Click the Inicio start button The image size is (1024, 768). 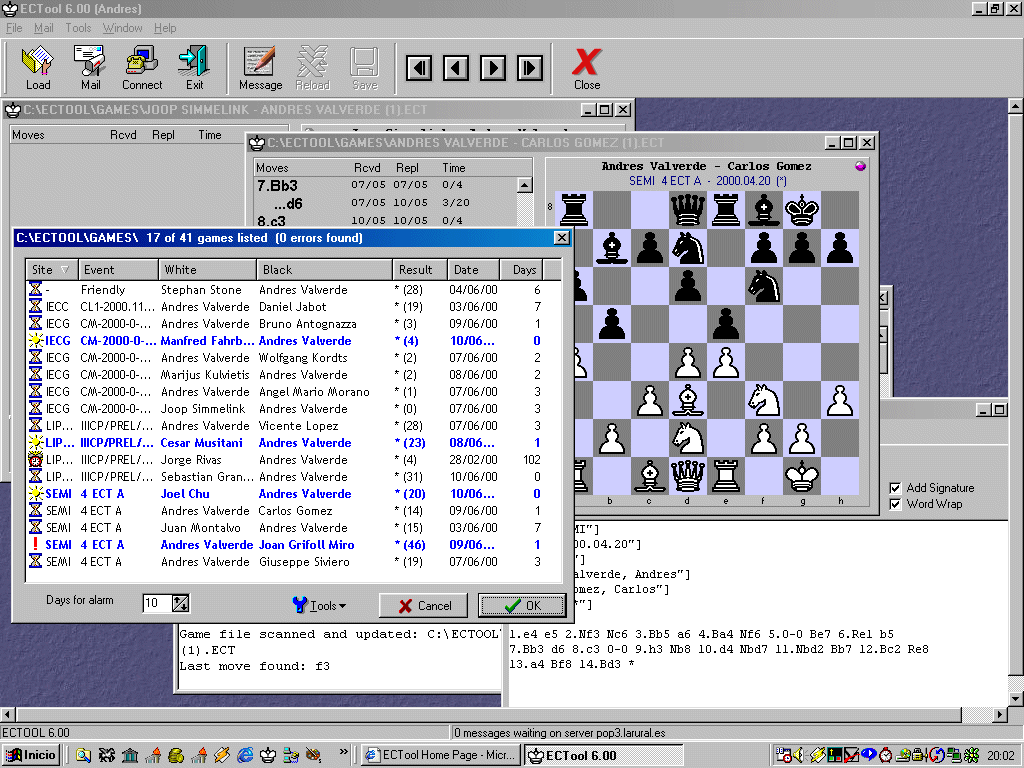pos(31,756)
